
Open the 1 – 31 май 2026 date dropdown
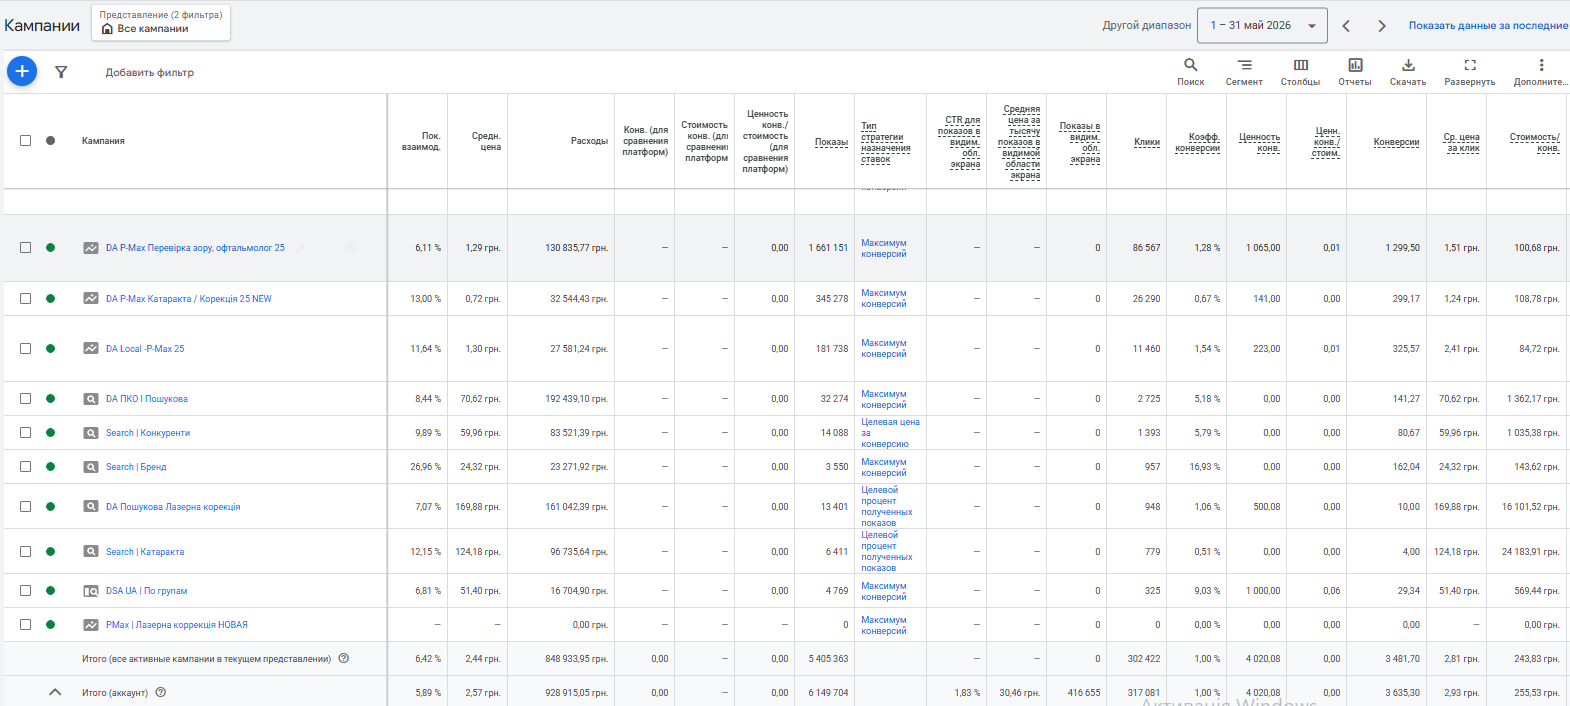pyautogui.click(x=1262, y=26)
